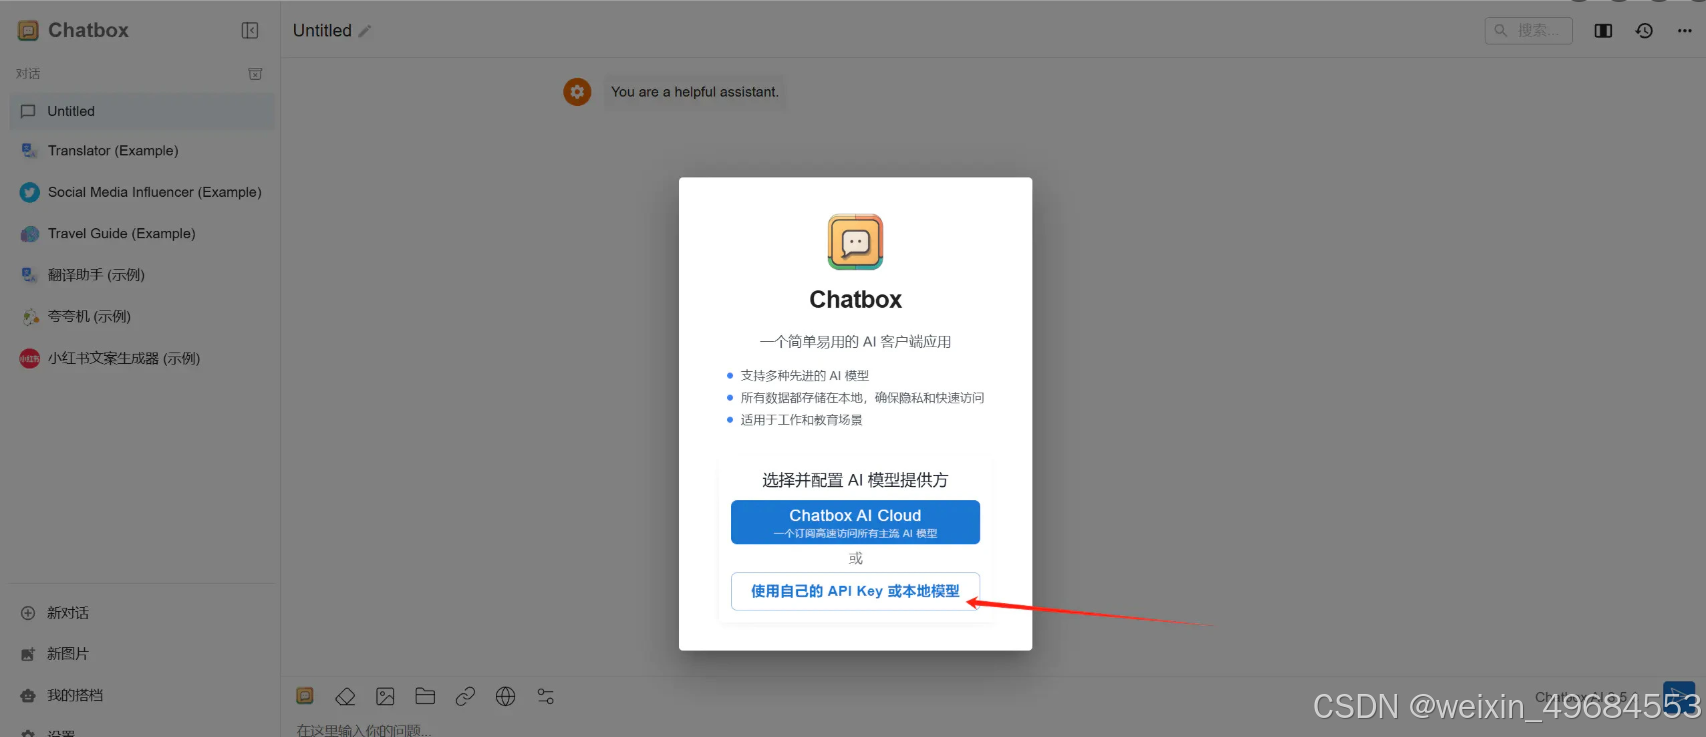This screenshot has width=1706, height=737.
Task: Open Translator (Example) conversation
Action: (142, 151)
